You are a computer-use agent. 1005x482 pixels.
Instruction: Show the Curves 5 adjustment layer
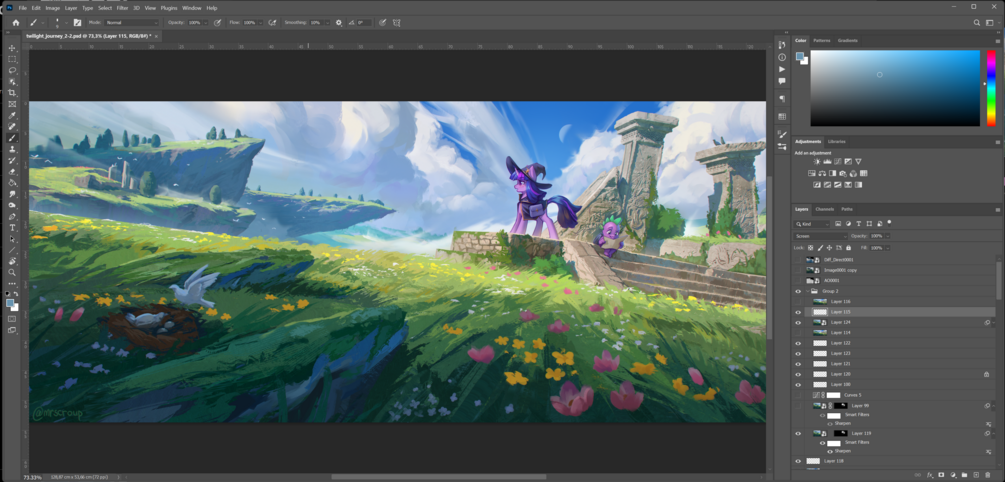click(798, 395)
